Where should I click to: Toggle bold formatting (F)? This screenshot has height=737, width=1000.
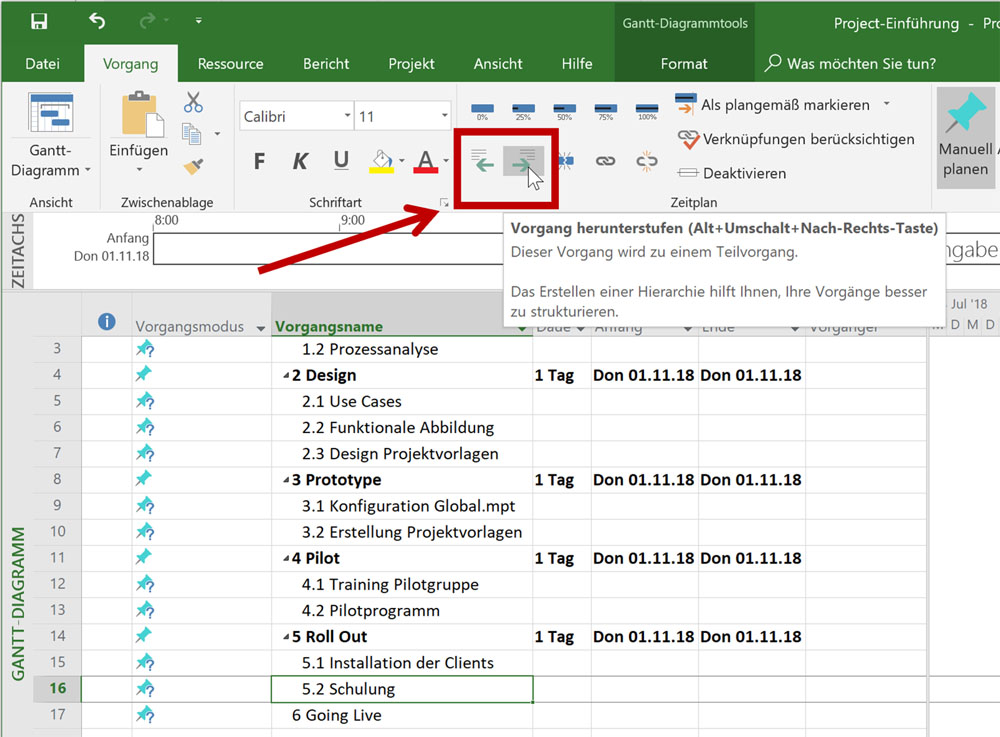(x=260, y=161)
